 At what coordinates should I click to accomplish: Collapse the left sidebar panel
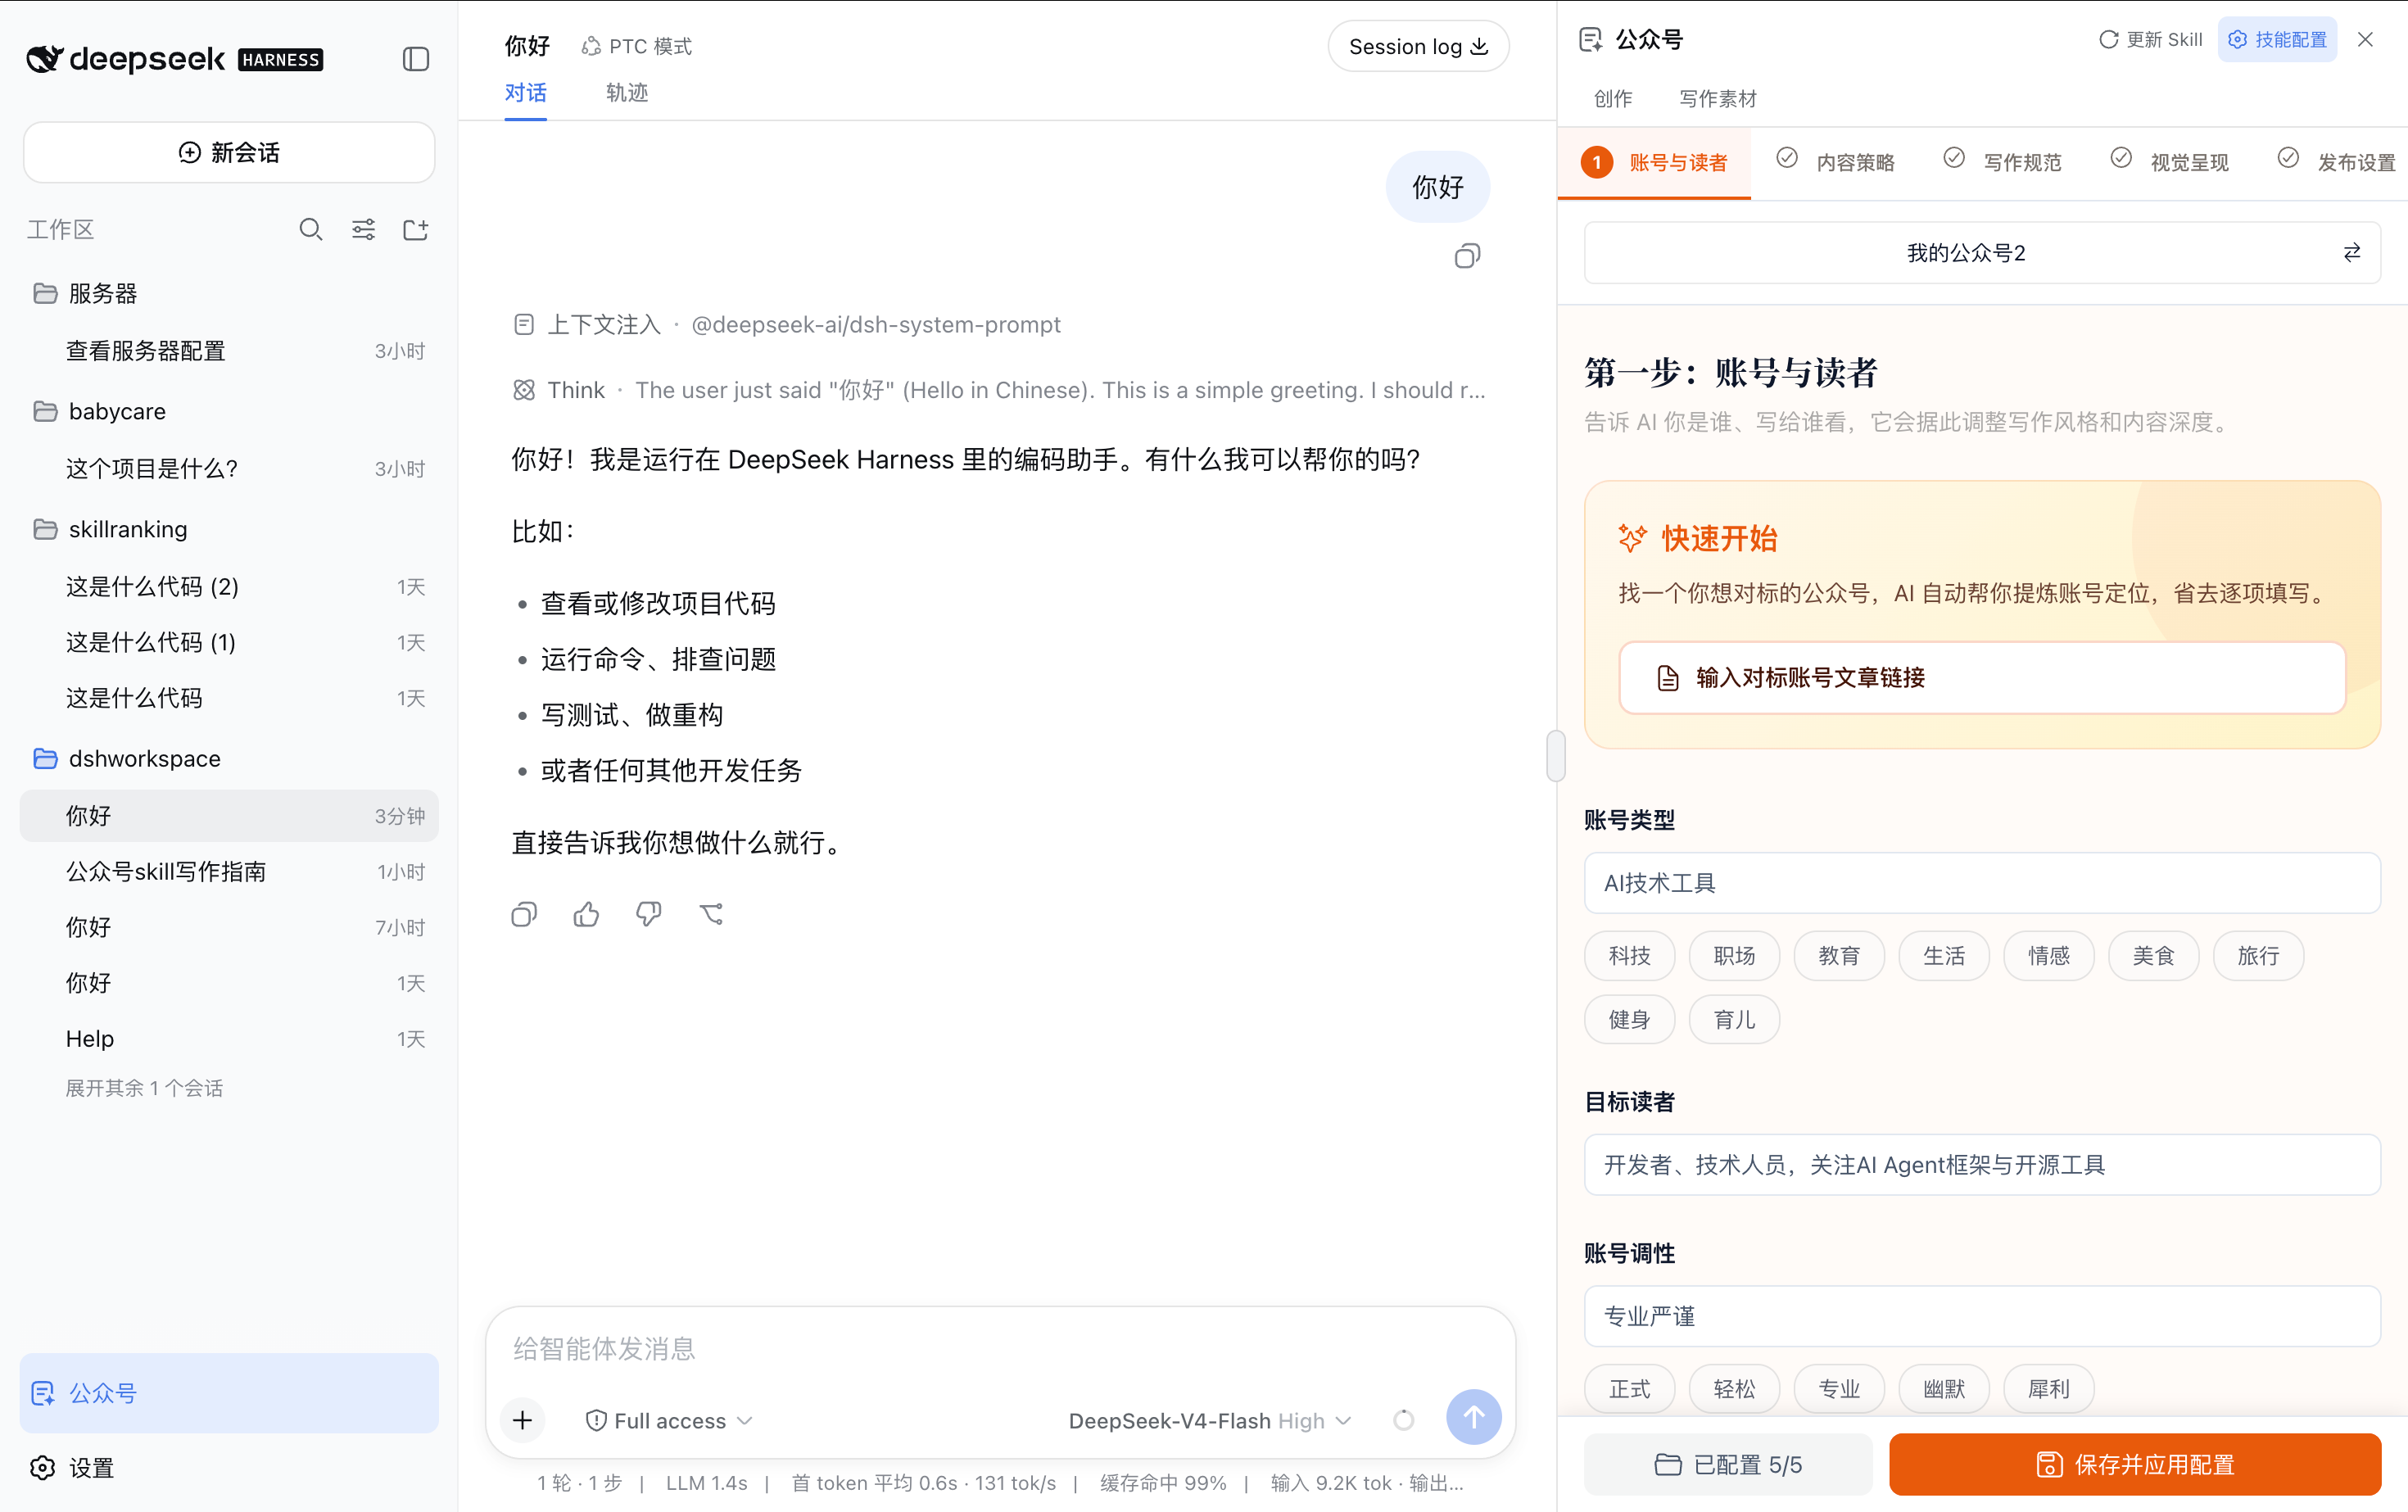click(x=416, y=59)
